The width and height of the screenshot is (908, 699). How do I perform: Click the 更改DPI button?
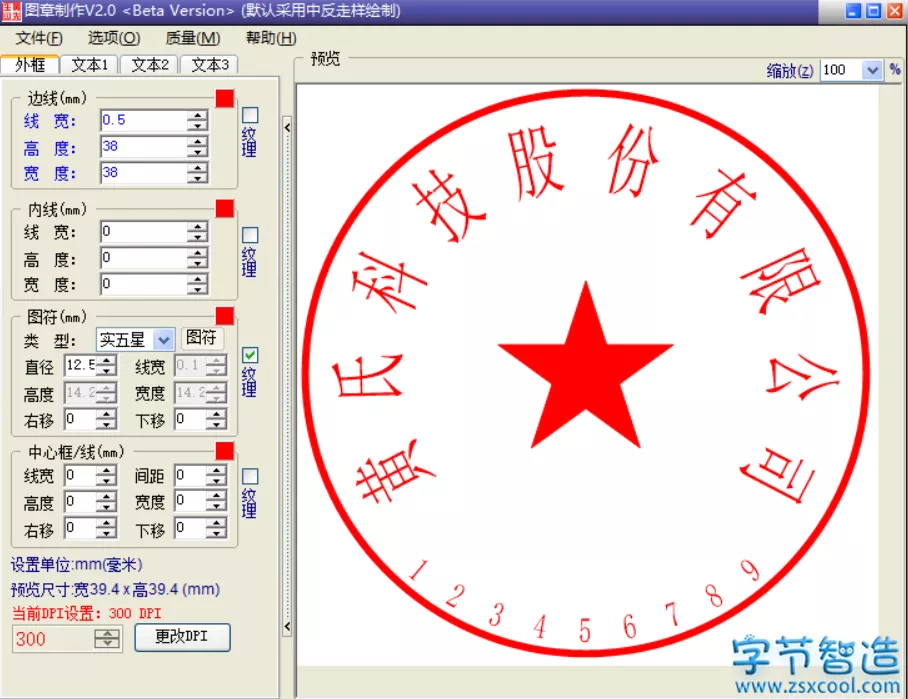[x=182, y=637]
